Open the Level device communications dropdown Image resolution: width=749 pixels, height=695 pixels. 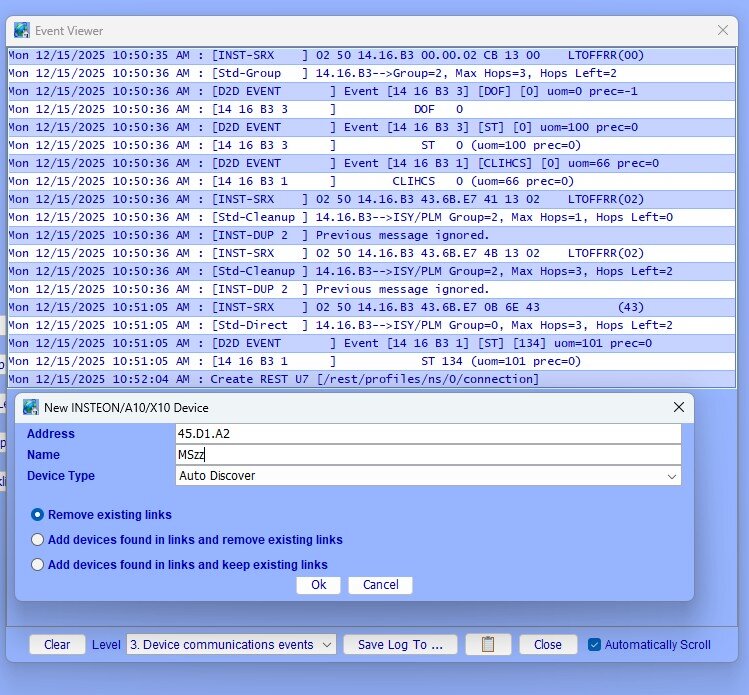click(x=231, y=644)
